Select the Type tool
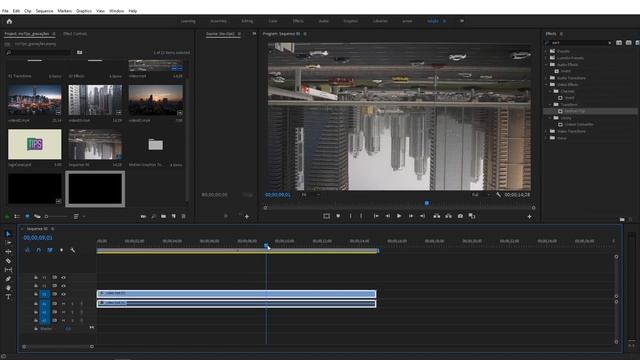 pos(8,297)
